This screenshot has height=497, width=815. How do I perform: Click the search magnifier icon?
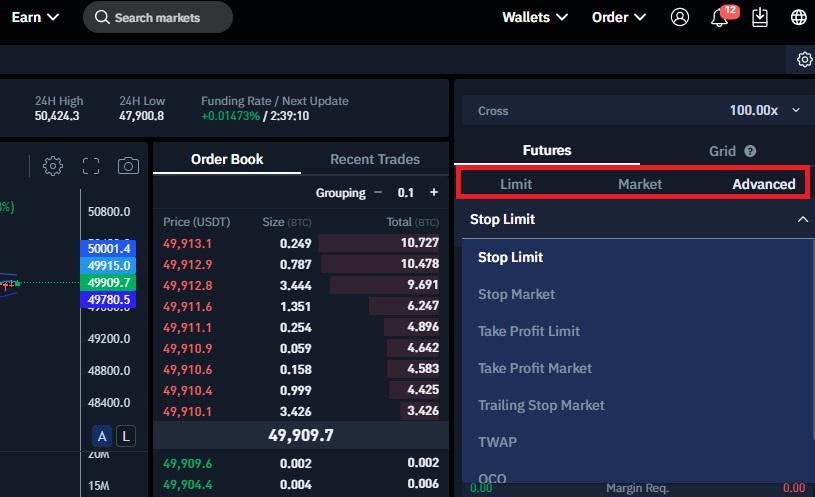(x=102, y=17)
